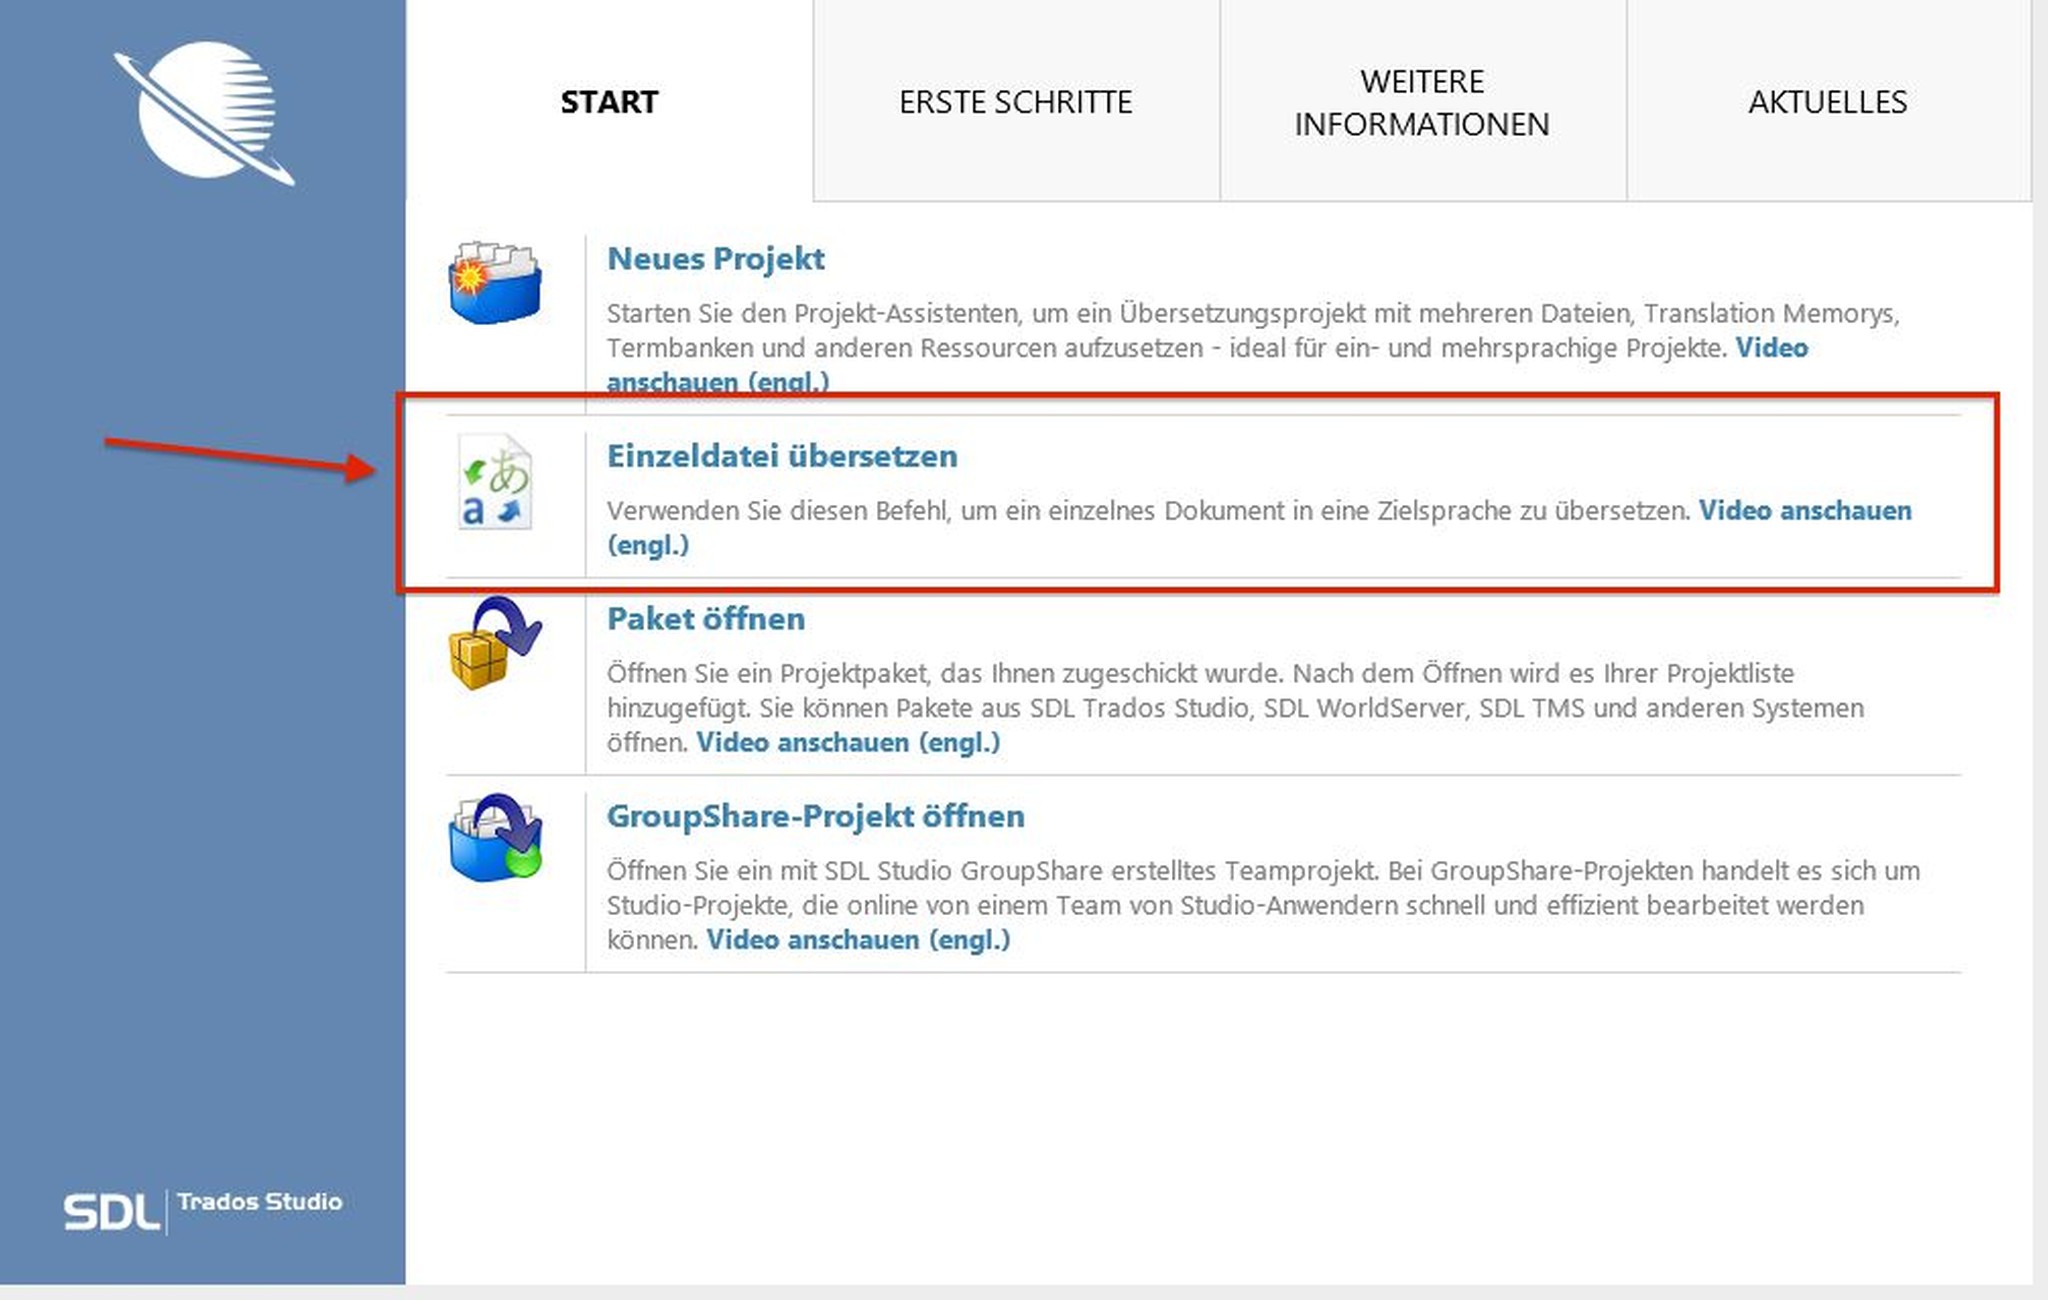The width and height of the screenshot is (2048, 1300).
Task: Click the Einzeldatei übersetzen document icon
Action: (x=494, y=483)
